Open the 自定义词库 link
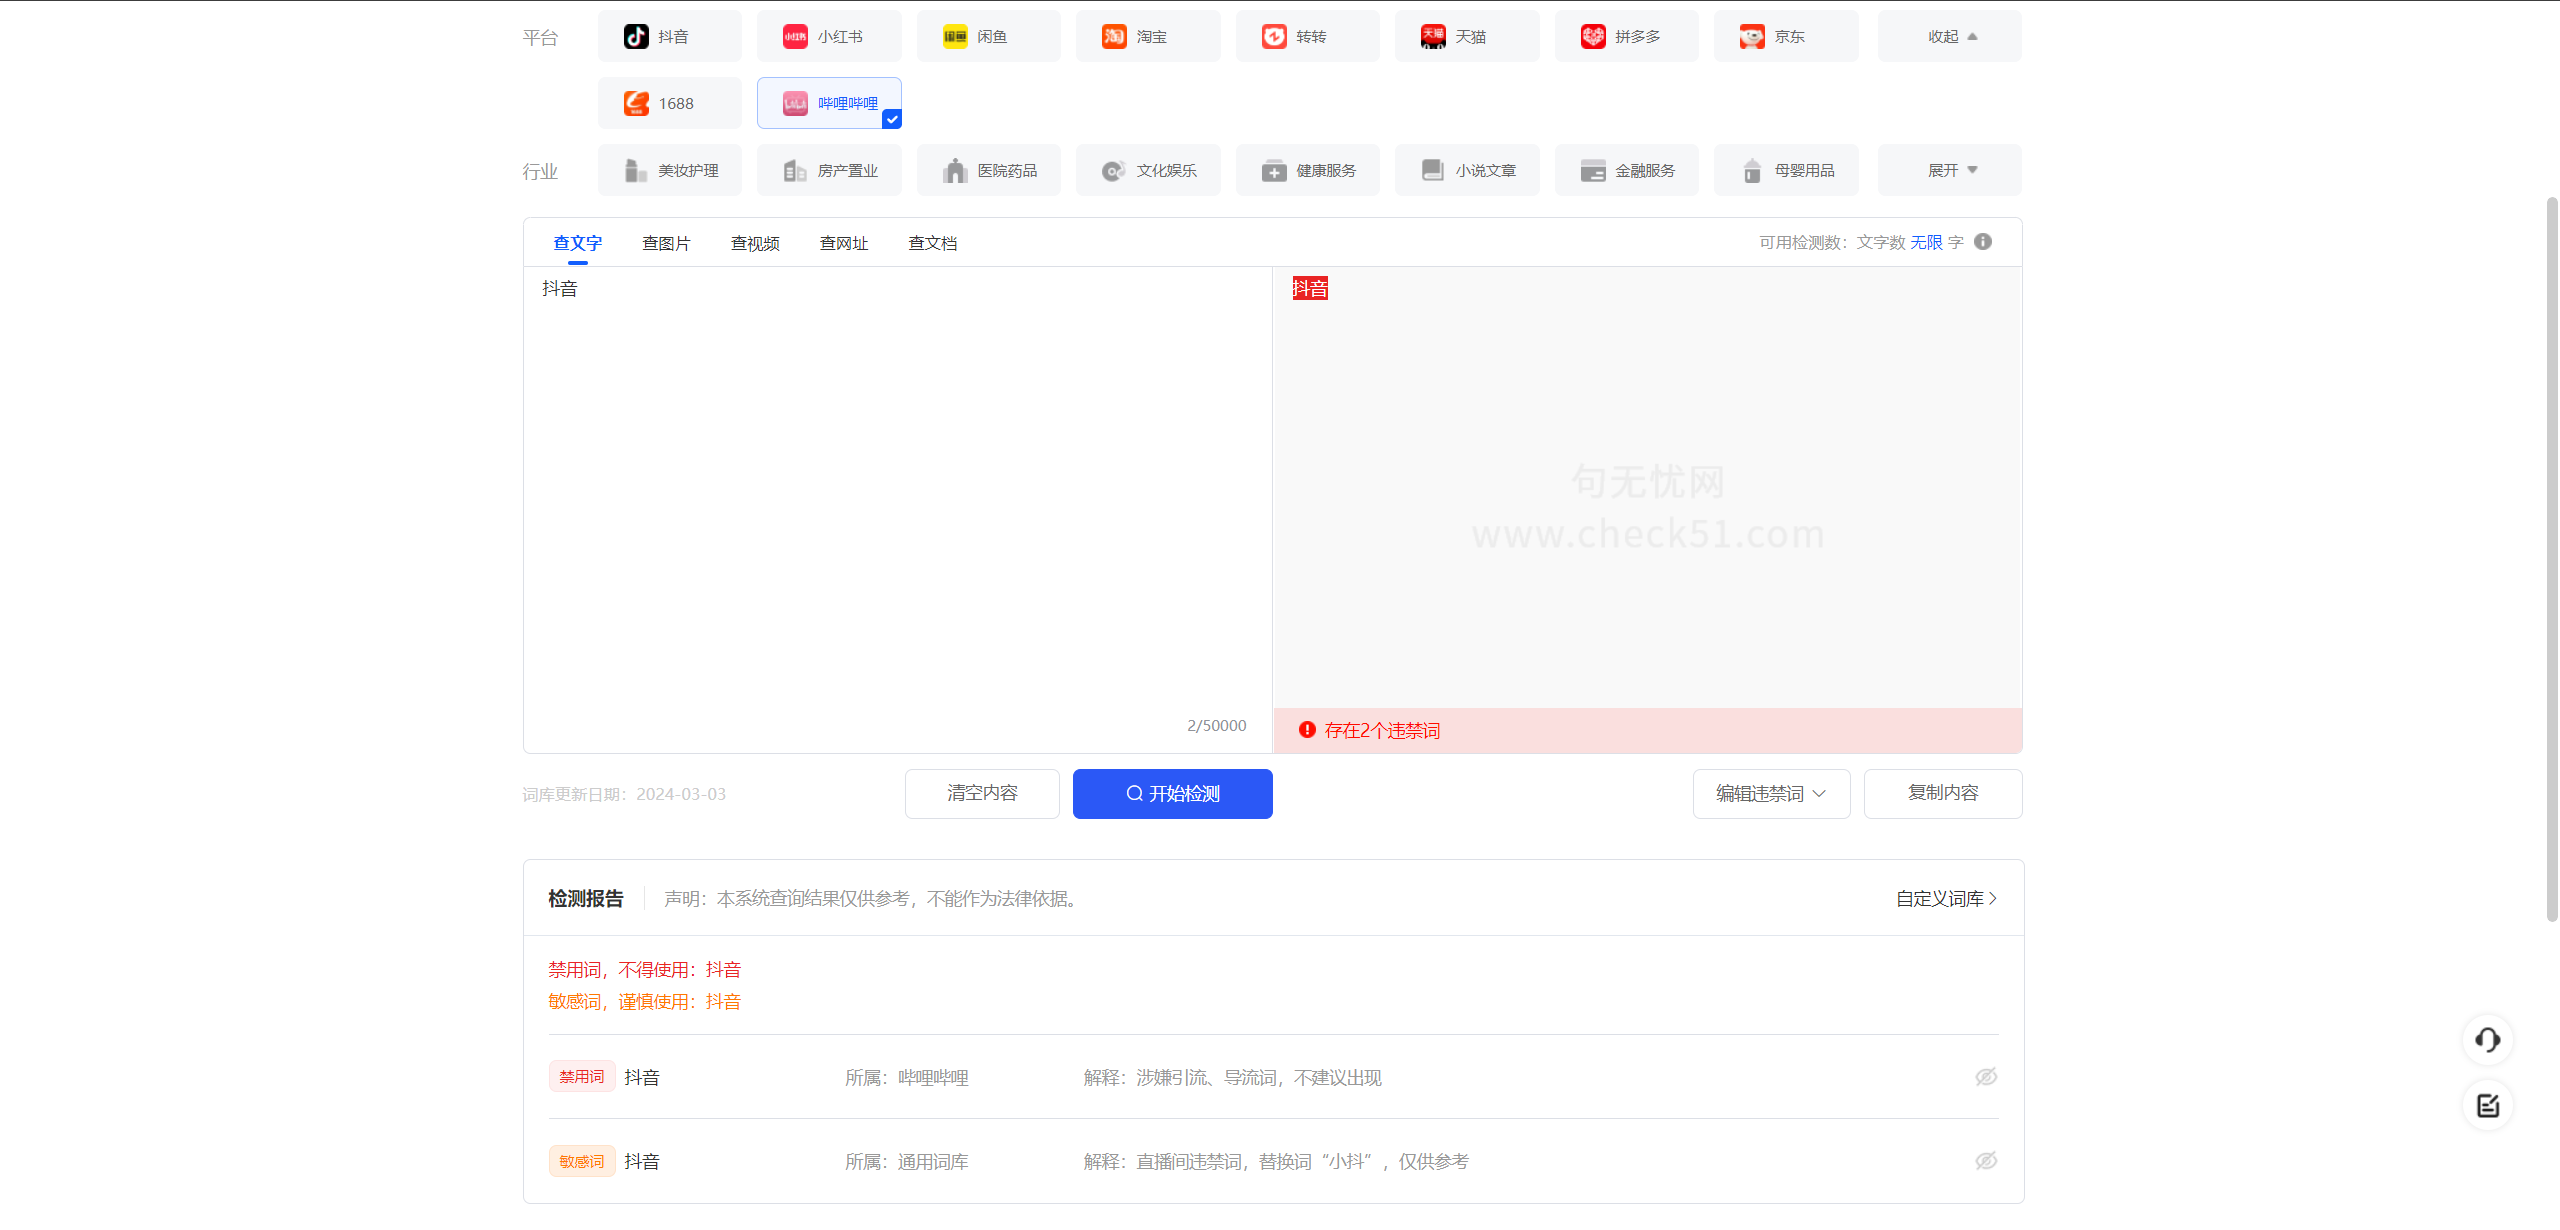The height and width of the screenshot is (1230, 2560). (x=1946, y=899)
